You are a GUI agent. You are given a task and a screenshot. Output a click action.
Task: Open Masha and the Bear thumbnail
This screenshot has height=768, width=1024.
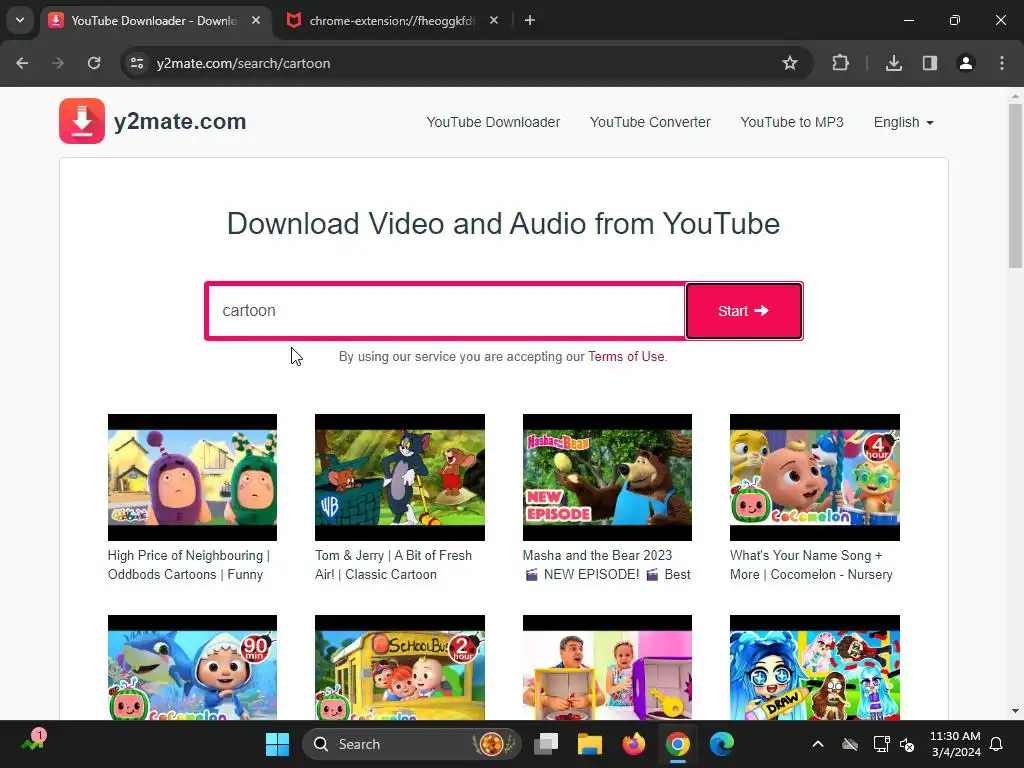607,477
